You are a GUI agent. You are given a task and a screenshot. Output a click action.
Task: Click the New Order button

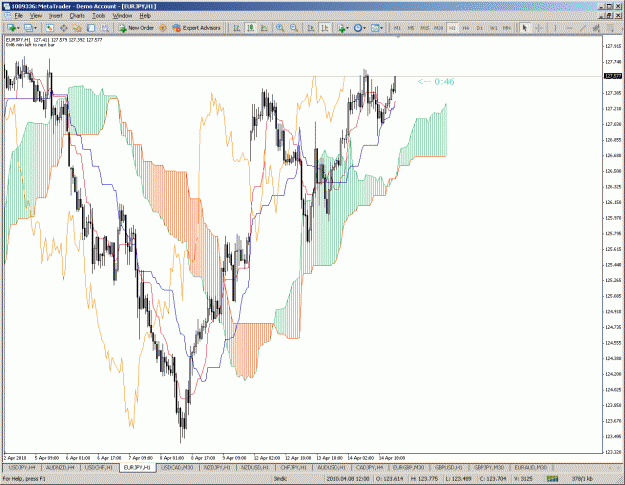point(136,28)
